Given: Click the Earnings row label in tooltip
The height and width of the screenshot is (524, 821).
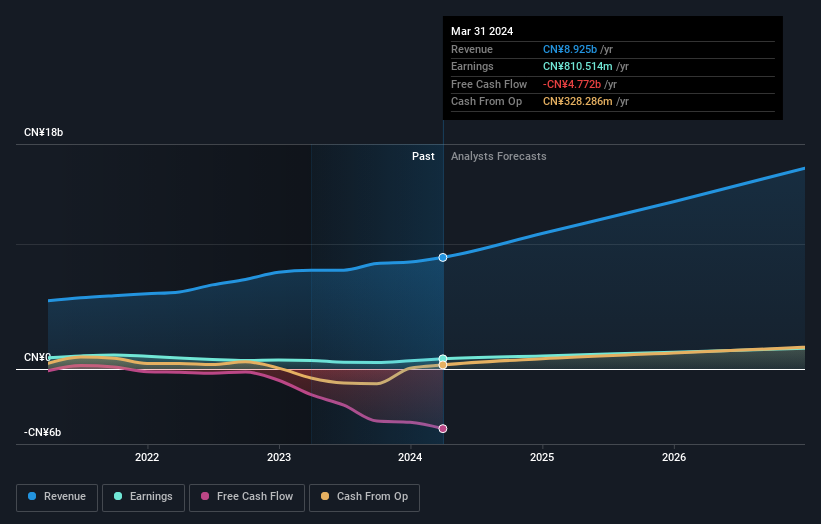Looking at the screenshot, I should pos(472,66).
